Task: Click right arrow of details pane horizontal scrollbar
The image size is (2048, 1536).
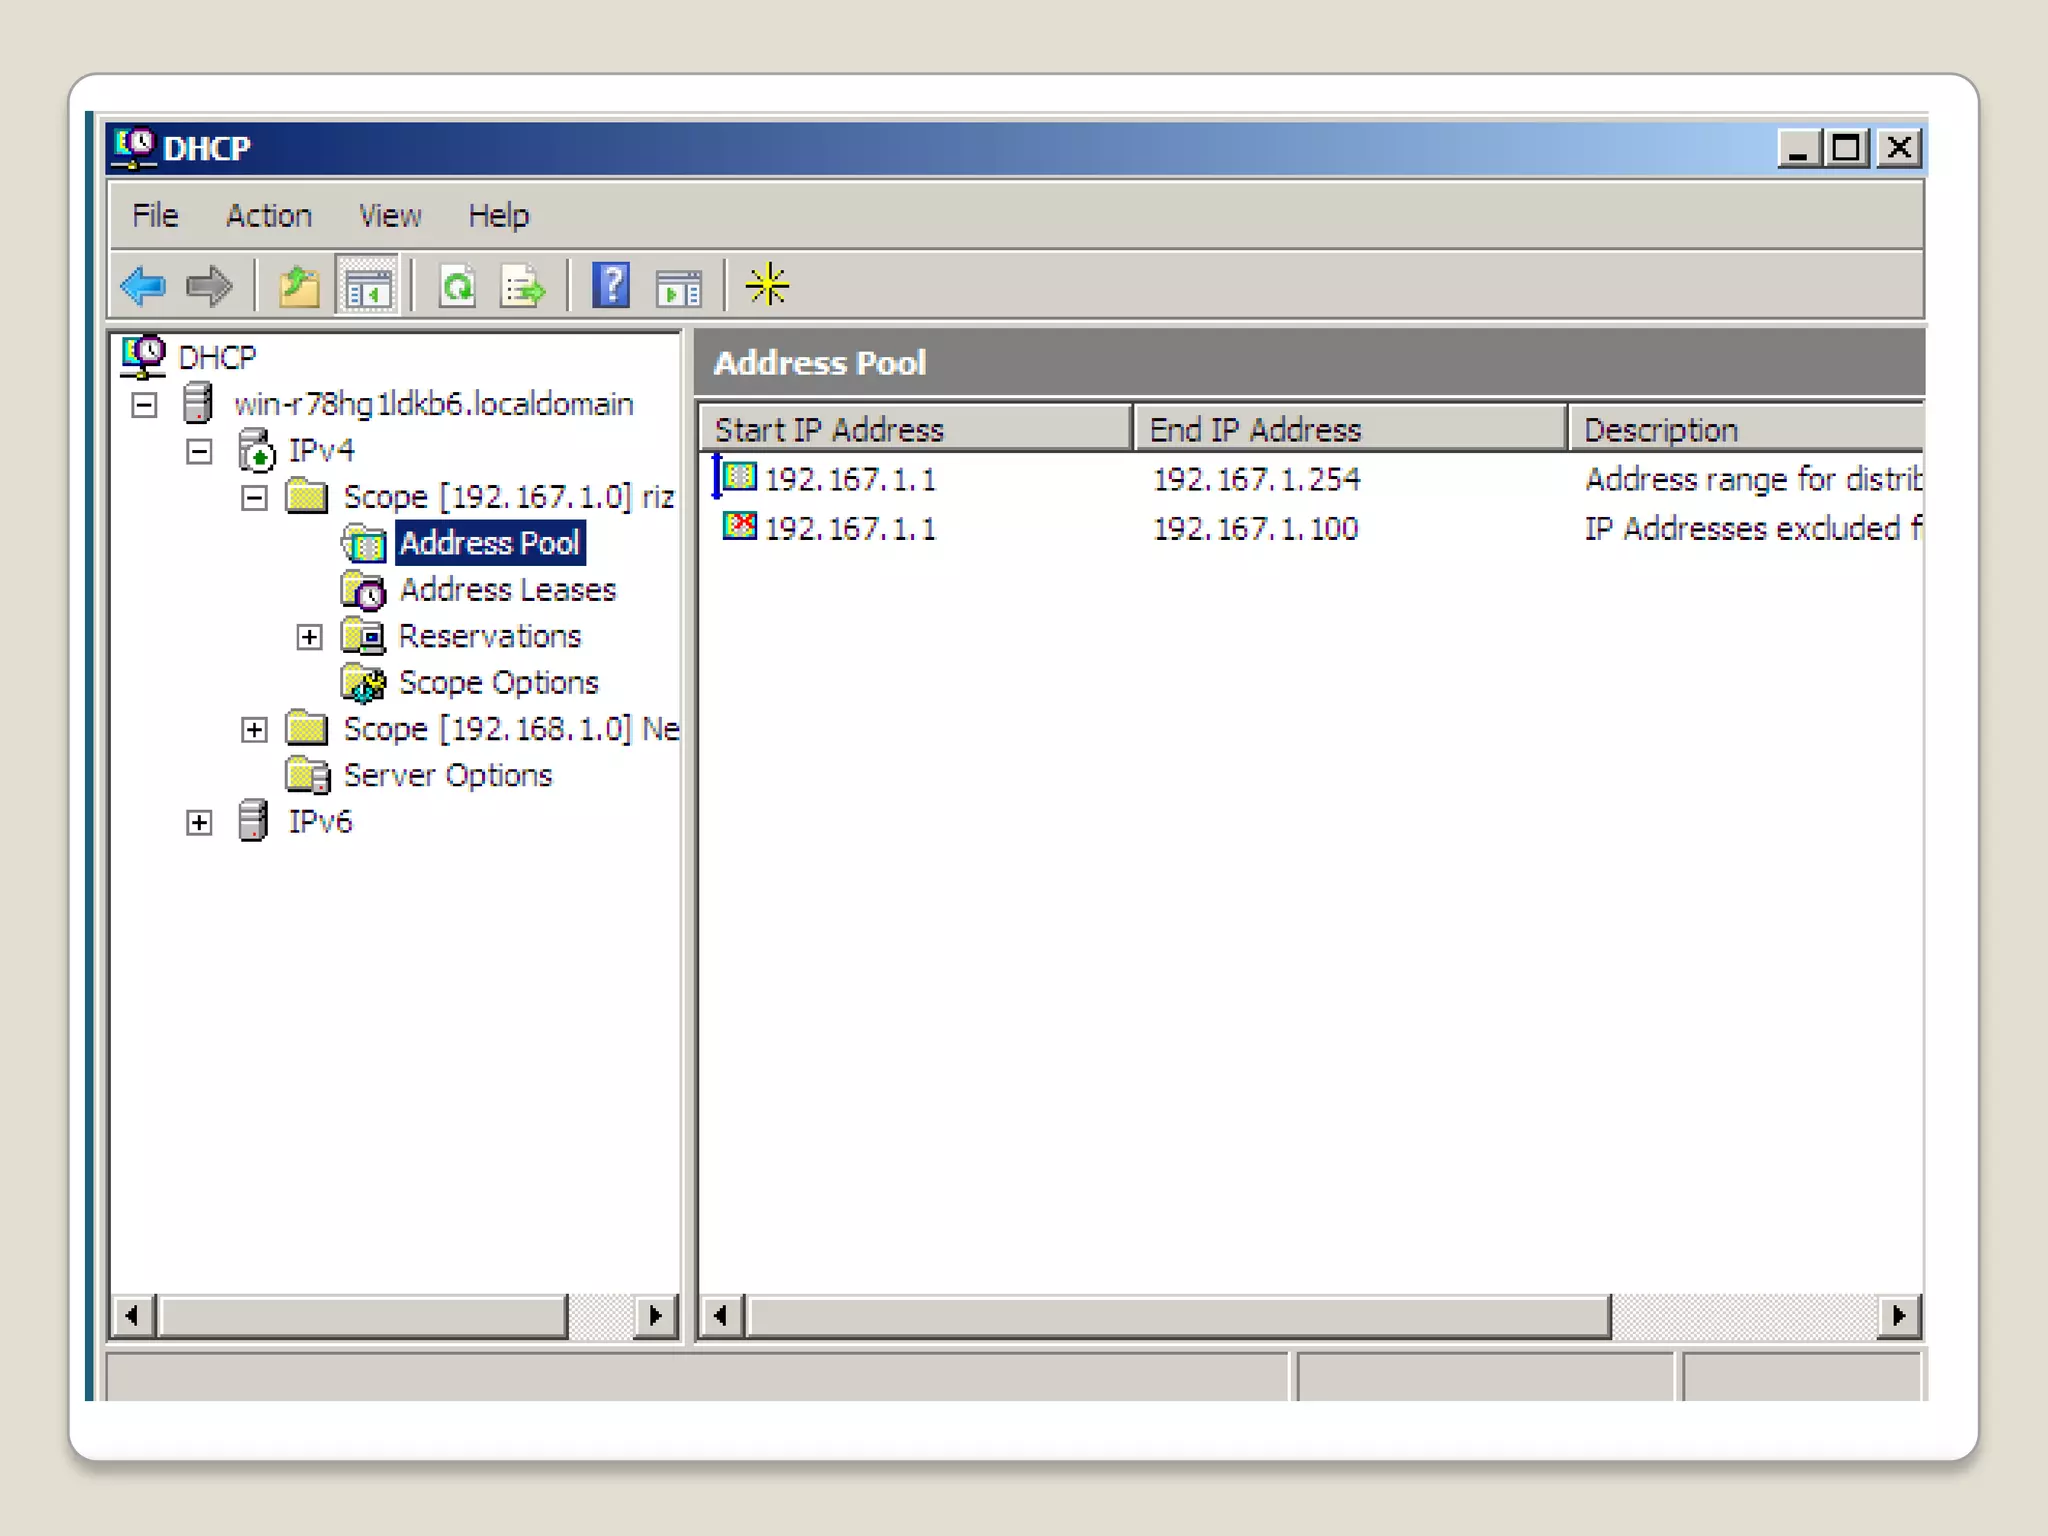Action: [x=1898, y=1315]
